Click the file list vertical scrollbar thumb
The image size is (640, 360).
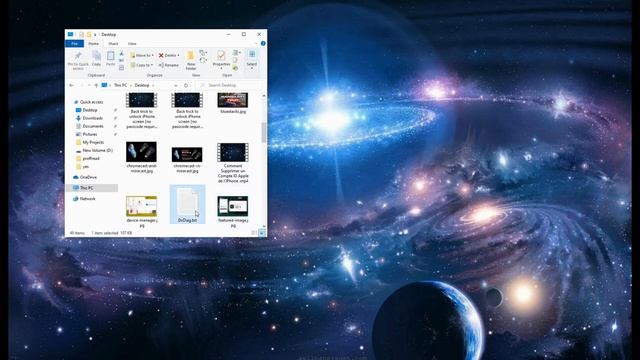(x=264, y=133)
